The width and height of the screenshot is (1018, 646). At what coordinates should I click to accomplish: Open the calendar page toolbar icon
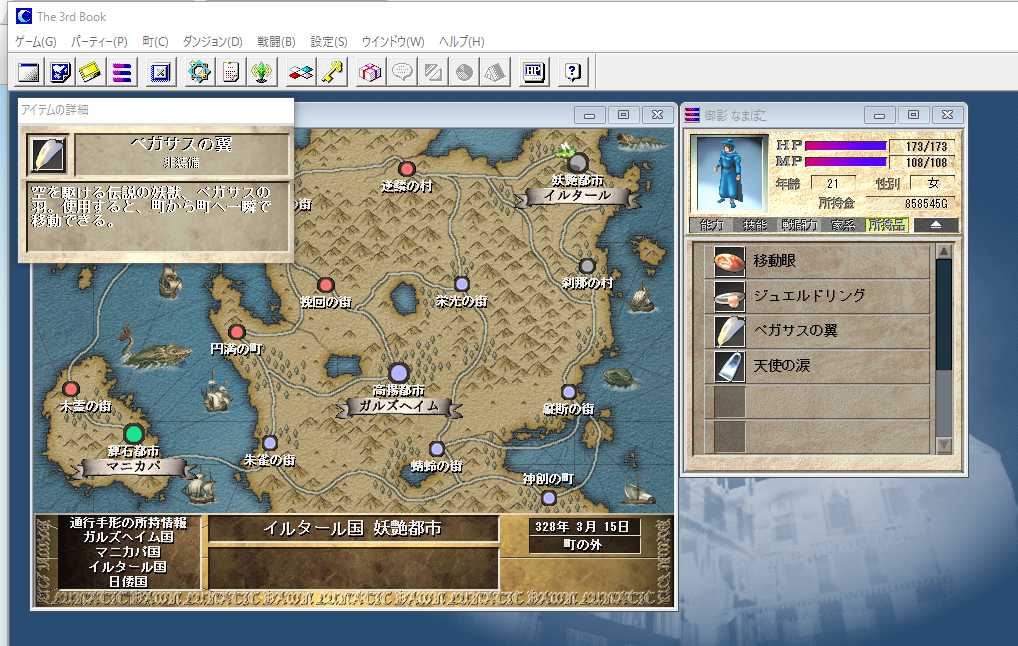click(x=230, y=72)
